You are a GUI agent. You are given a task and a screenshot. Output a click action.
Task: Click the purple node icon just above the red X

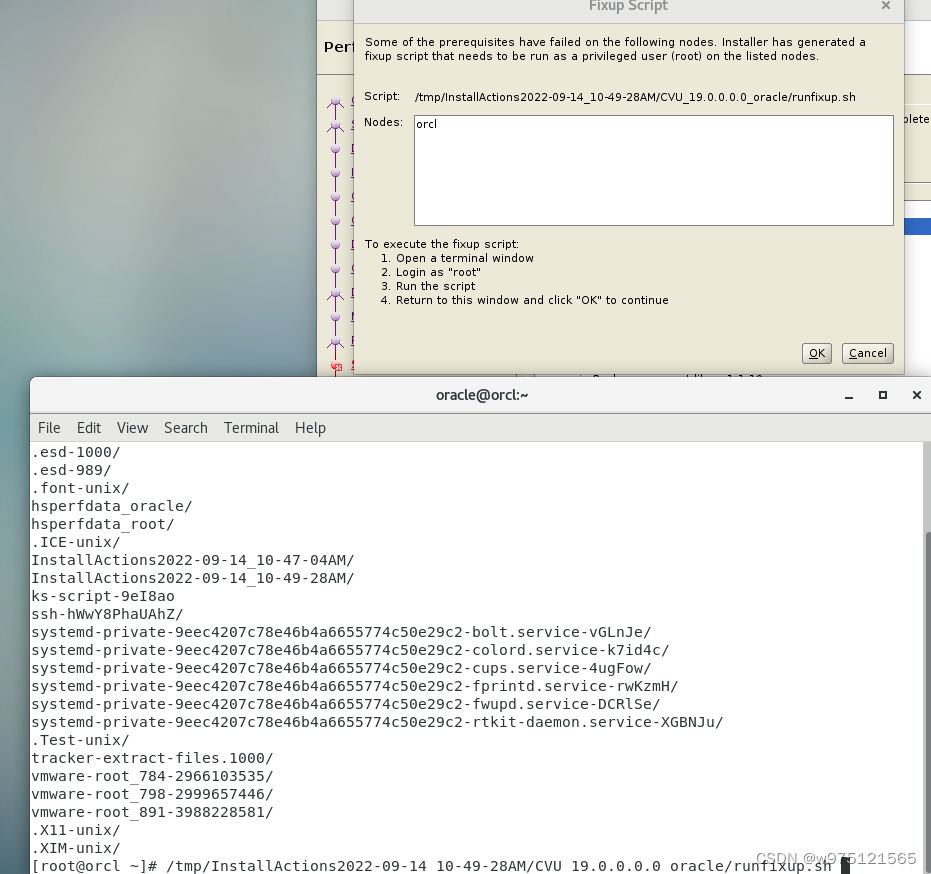click(x=335, y=340)
